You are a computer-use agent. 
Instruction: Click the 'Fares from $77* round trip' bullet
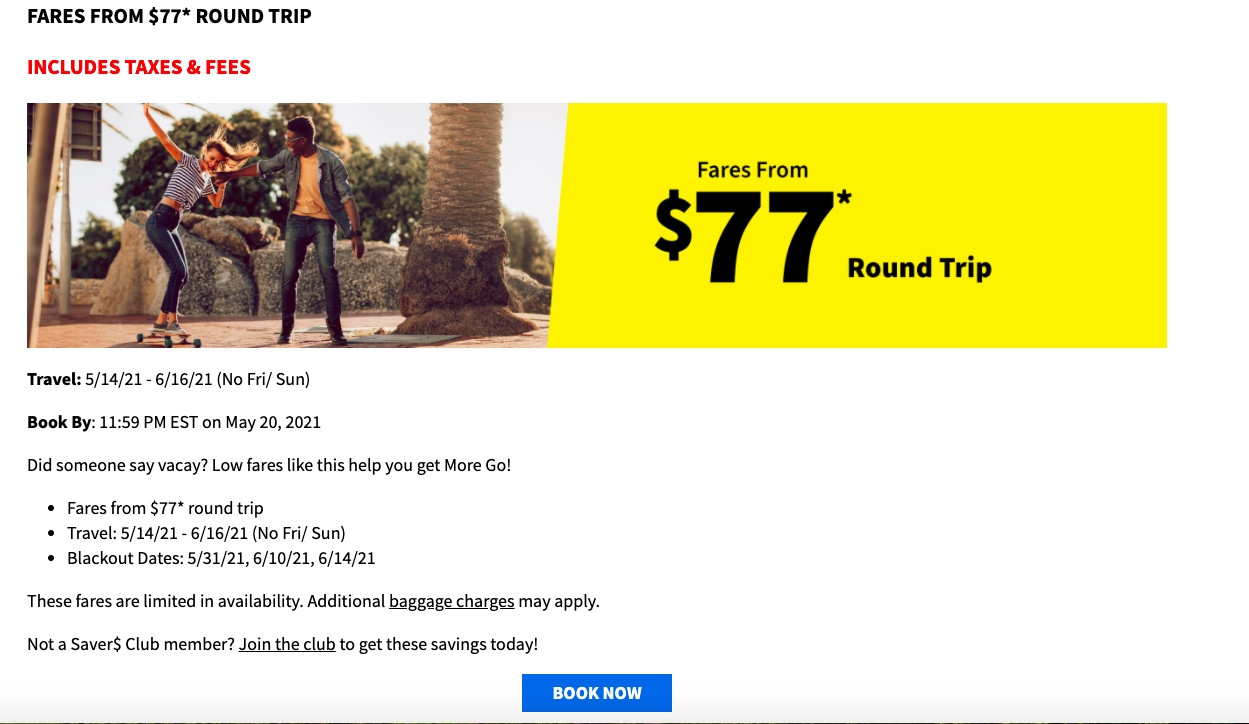click(165, 508)
